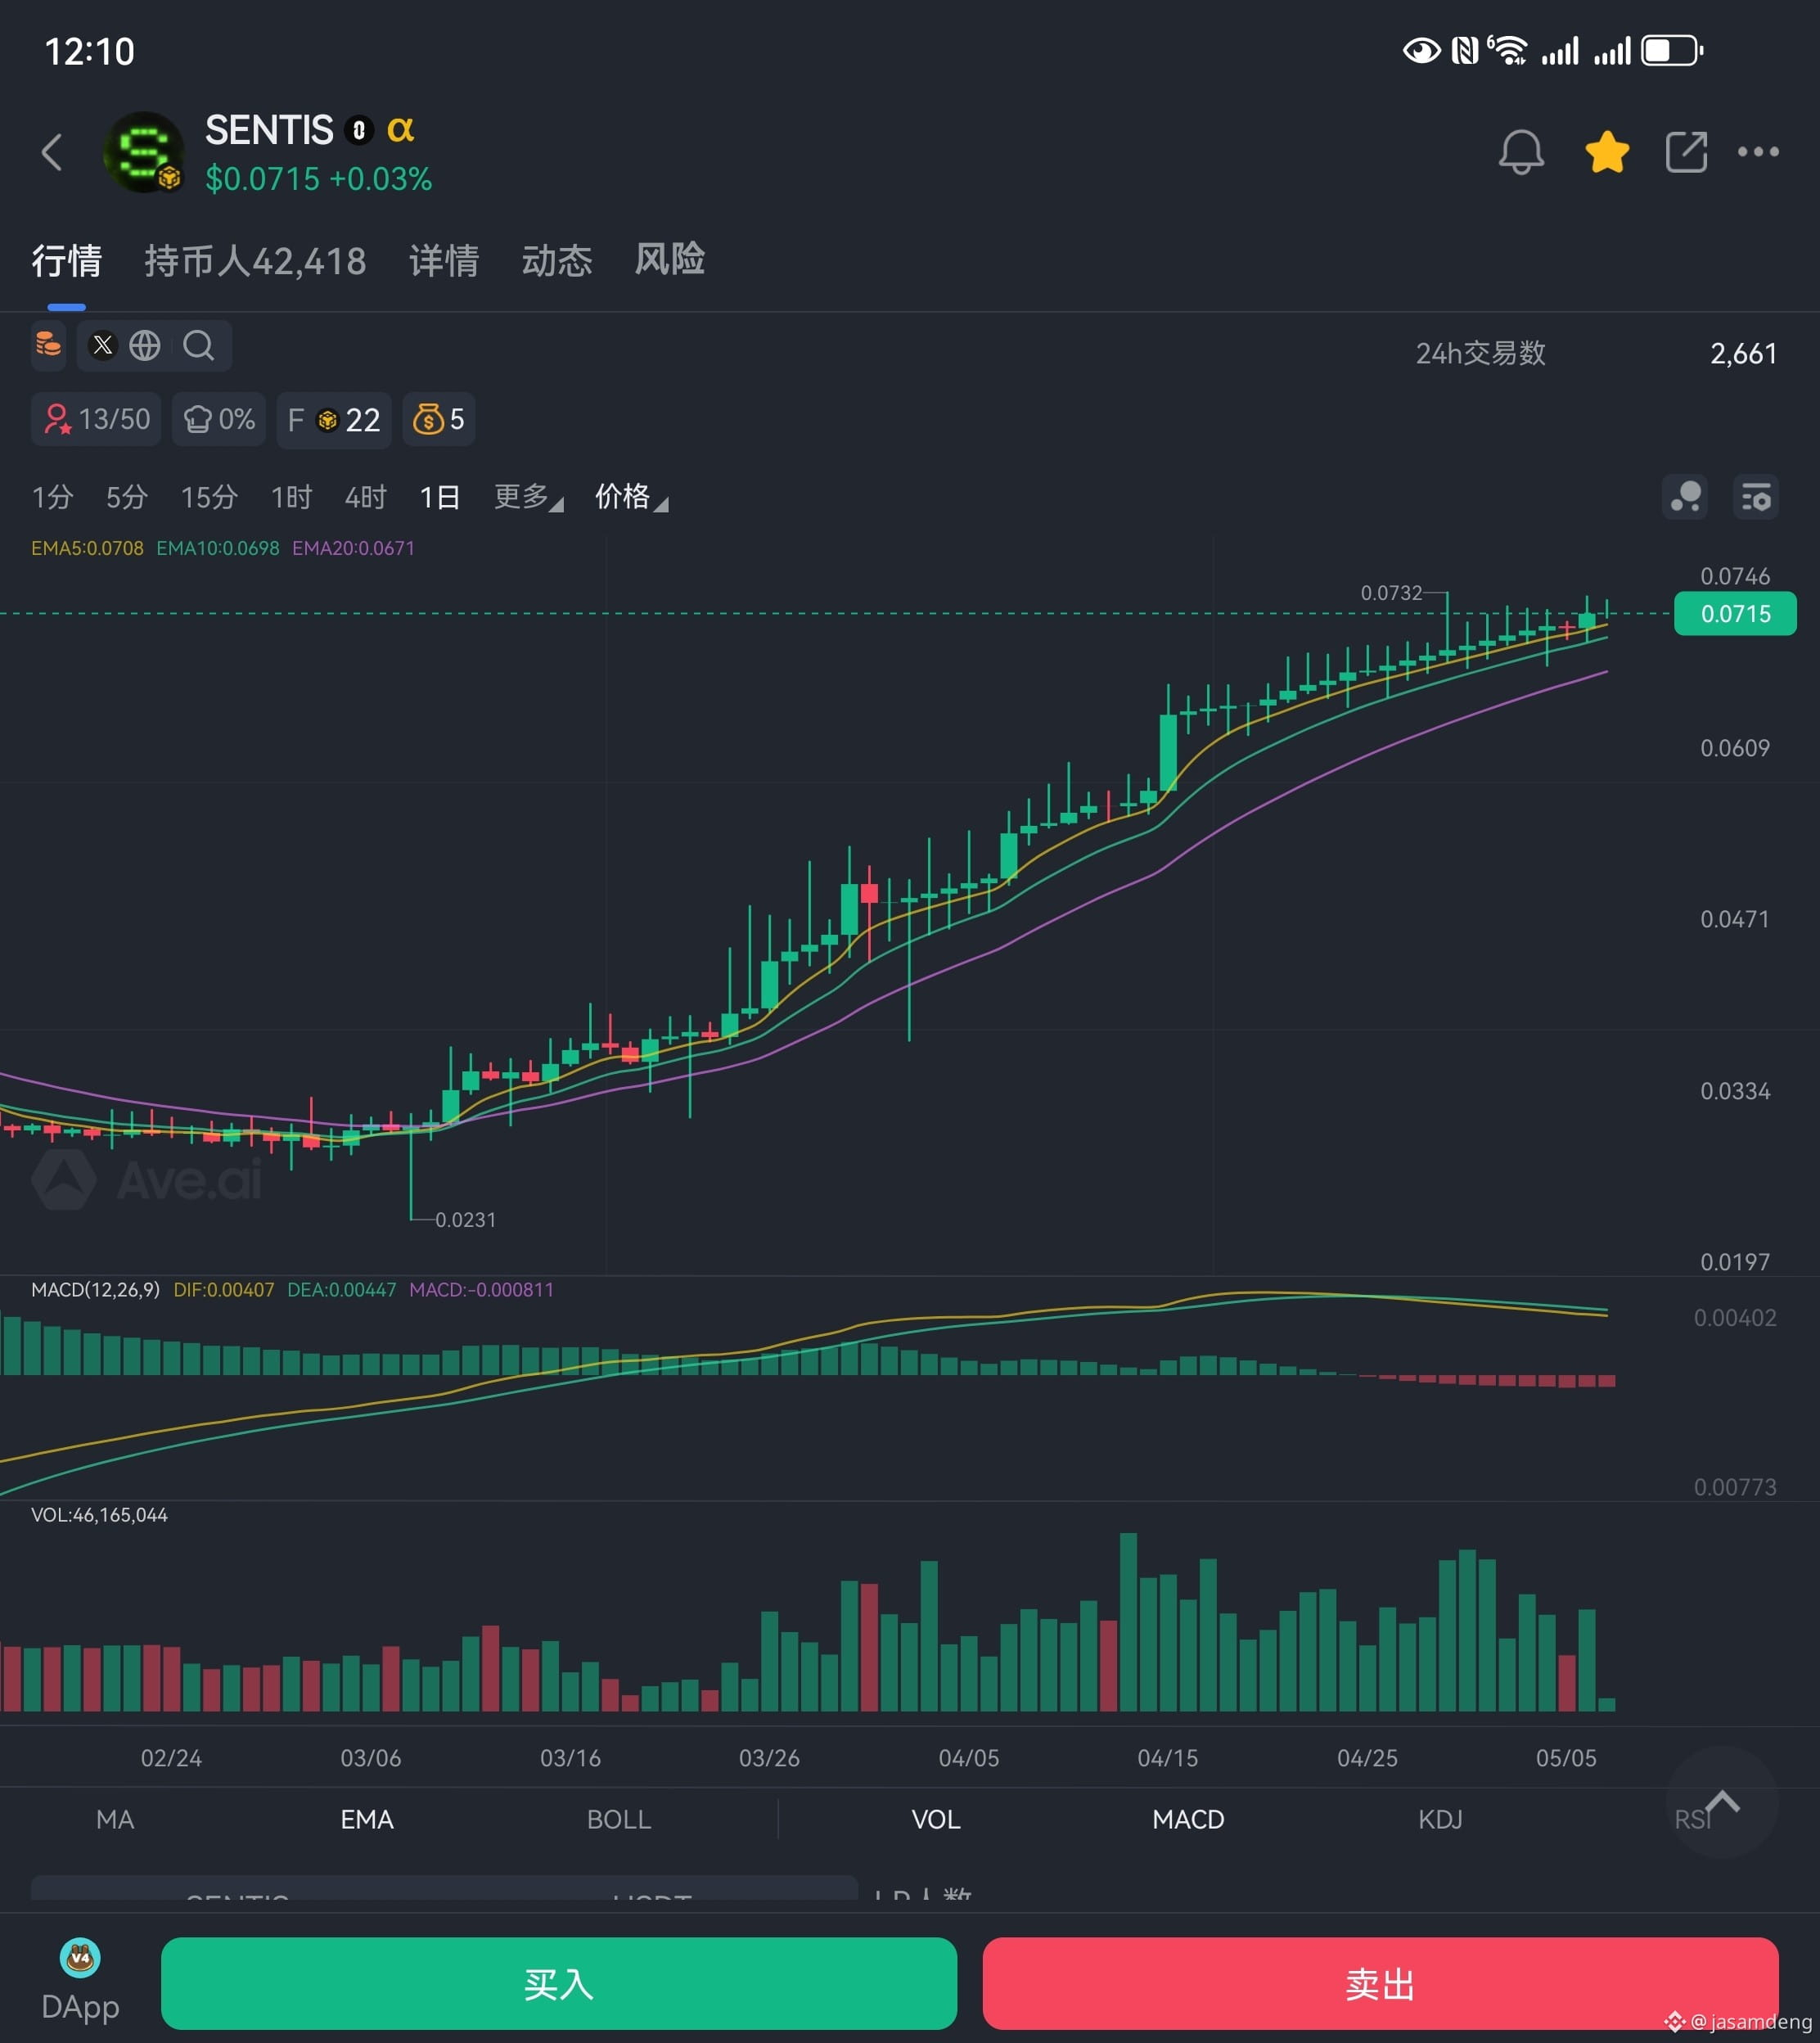This screenshot has height=2043, width=1820.
Task: Tap the EMA10:0.0698 legend value
Action: [x=218, y=548]
